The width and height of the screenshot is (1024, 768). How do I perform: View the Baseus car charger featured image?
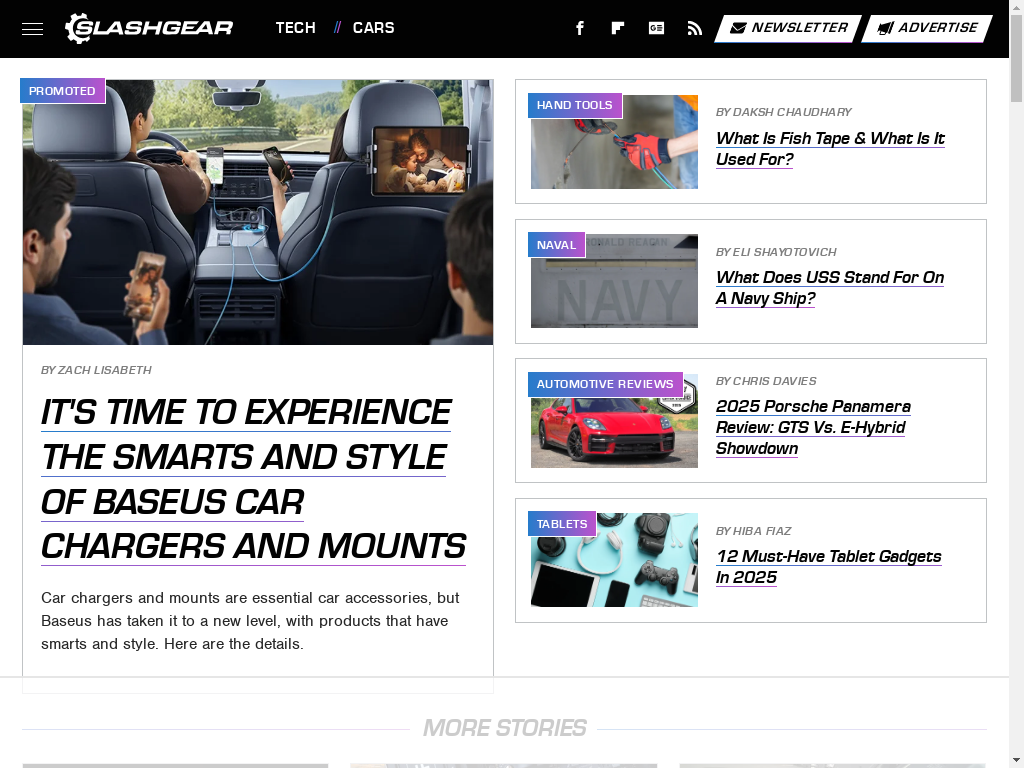[x=258, y=212]
